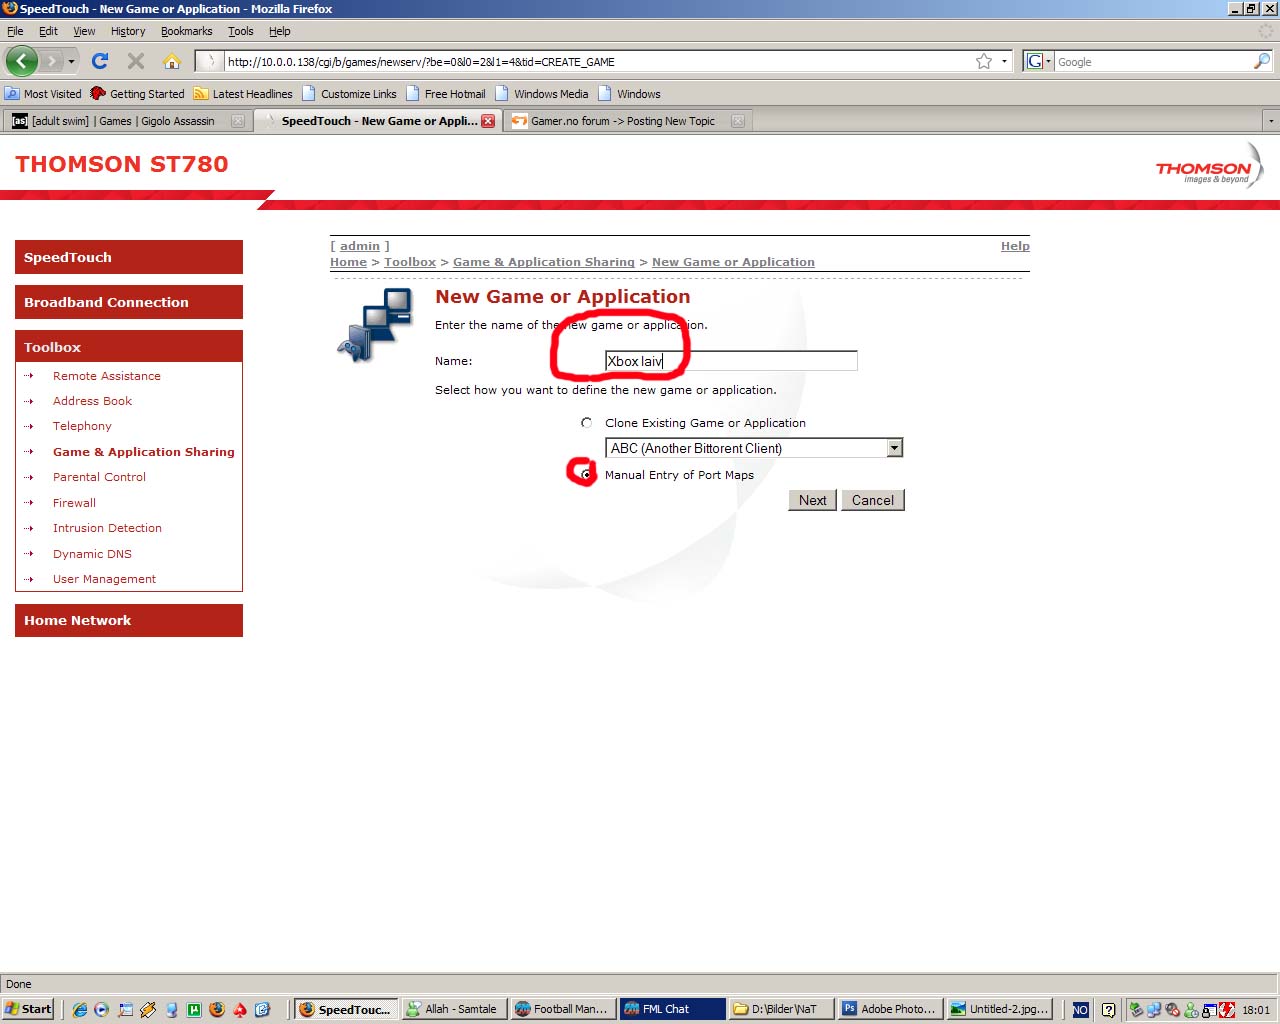Open Intrusion Detection in the Toolbox menu

tap(107, 528)
